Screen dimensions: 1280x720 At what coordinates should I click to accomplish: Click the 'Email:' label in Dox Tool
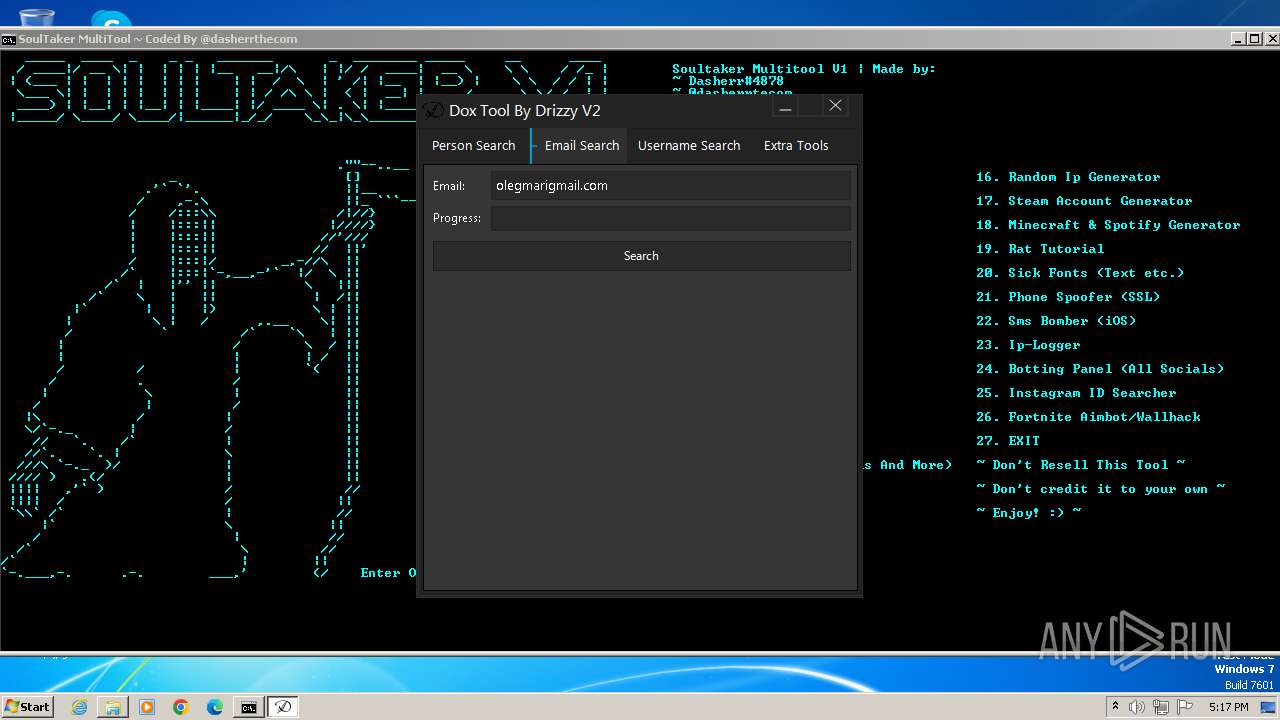coord(449,186)
